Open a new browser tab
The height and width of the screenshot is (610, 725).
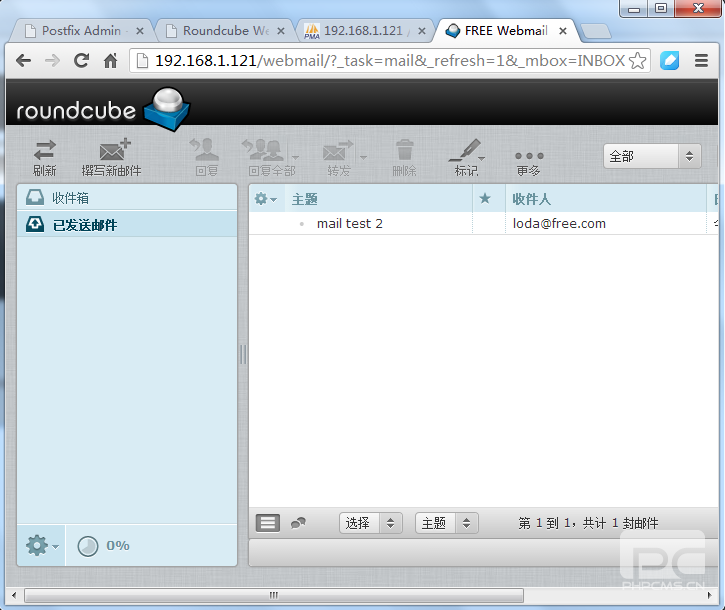point(596,31)
